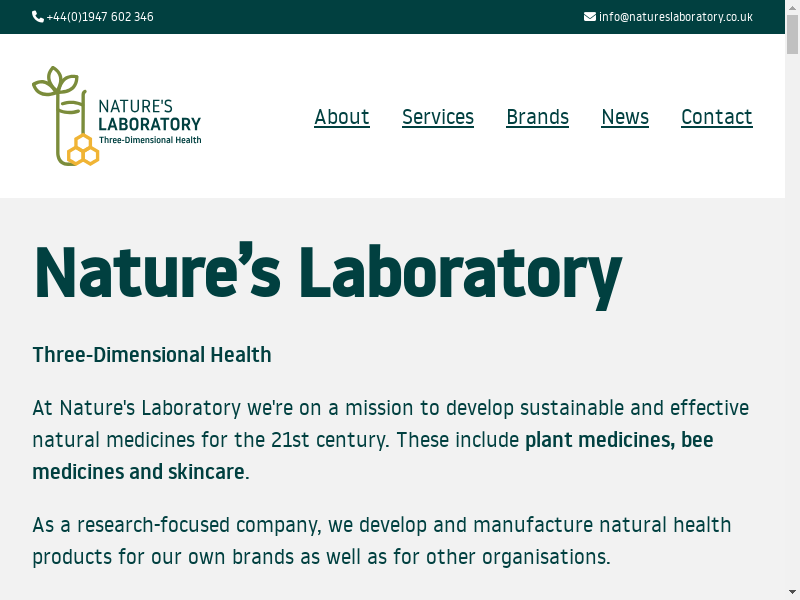This screenshot has height=600, width=800.
Task: Go to the Services menu item
Action: pos(438,117)
